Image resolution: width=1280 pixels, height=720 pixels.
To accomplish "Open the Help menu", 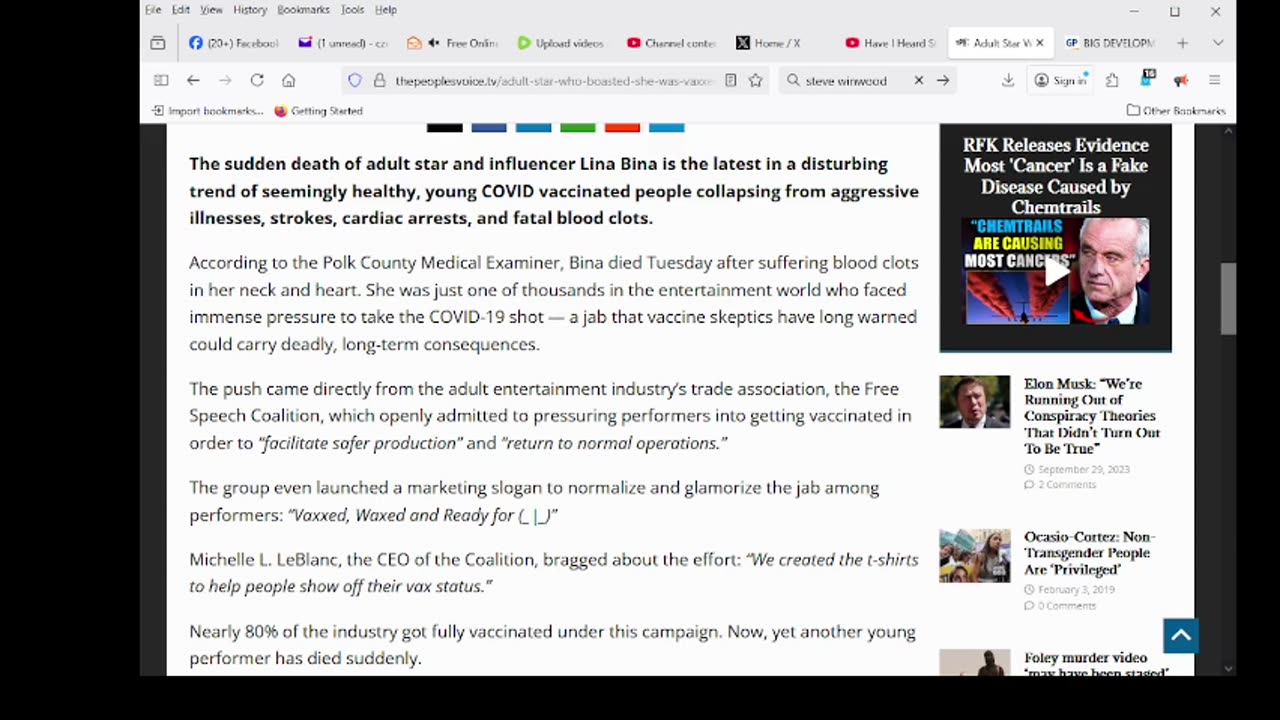I will [386, 9].
